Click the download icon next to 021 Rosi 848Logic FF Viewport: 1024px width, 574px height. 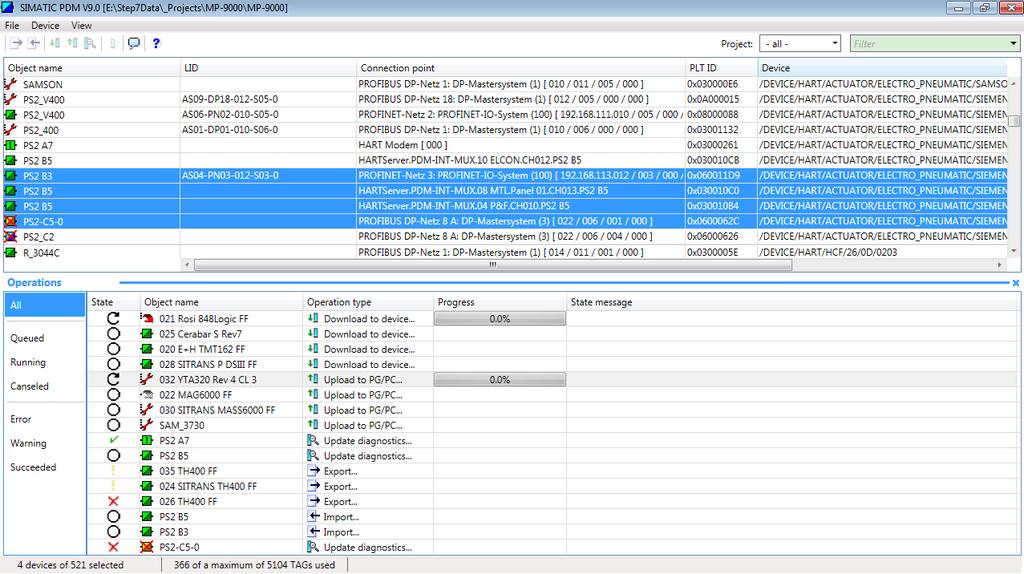click(313, 318)
